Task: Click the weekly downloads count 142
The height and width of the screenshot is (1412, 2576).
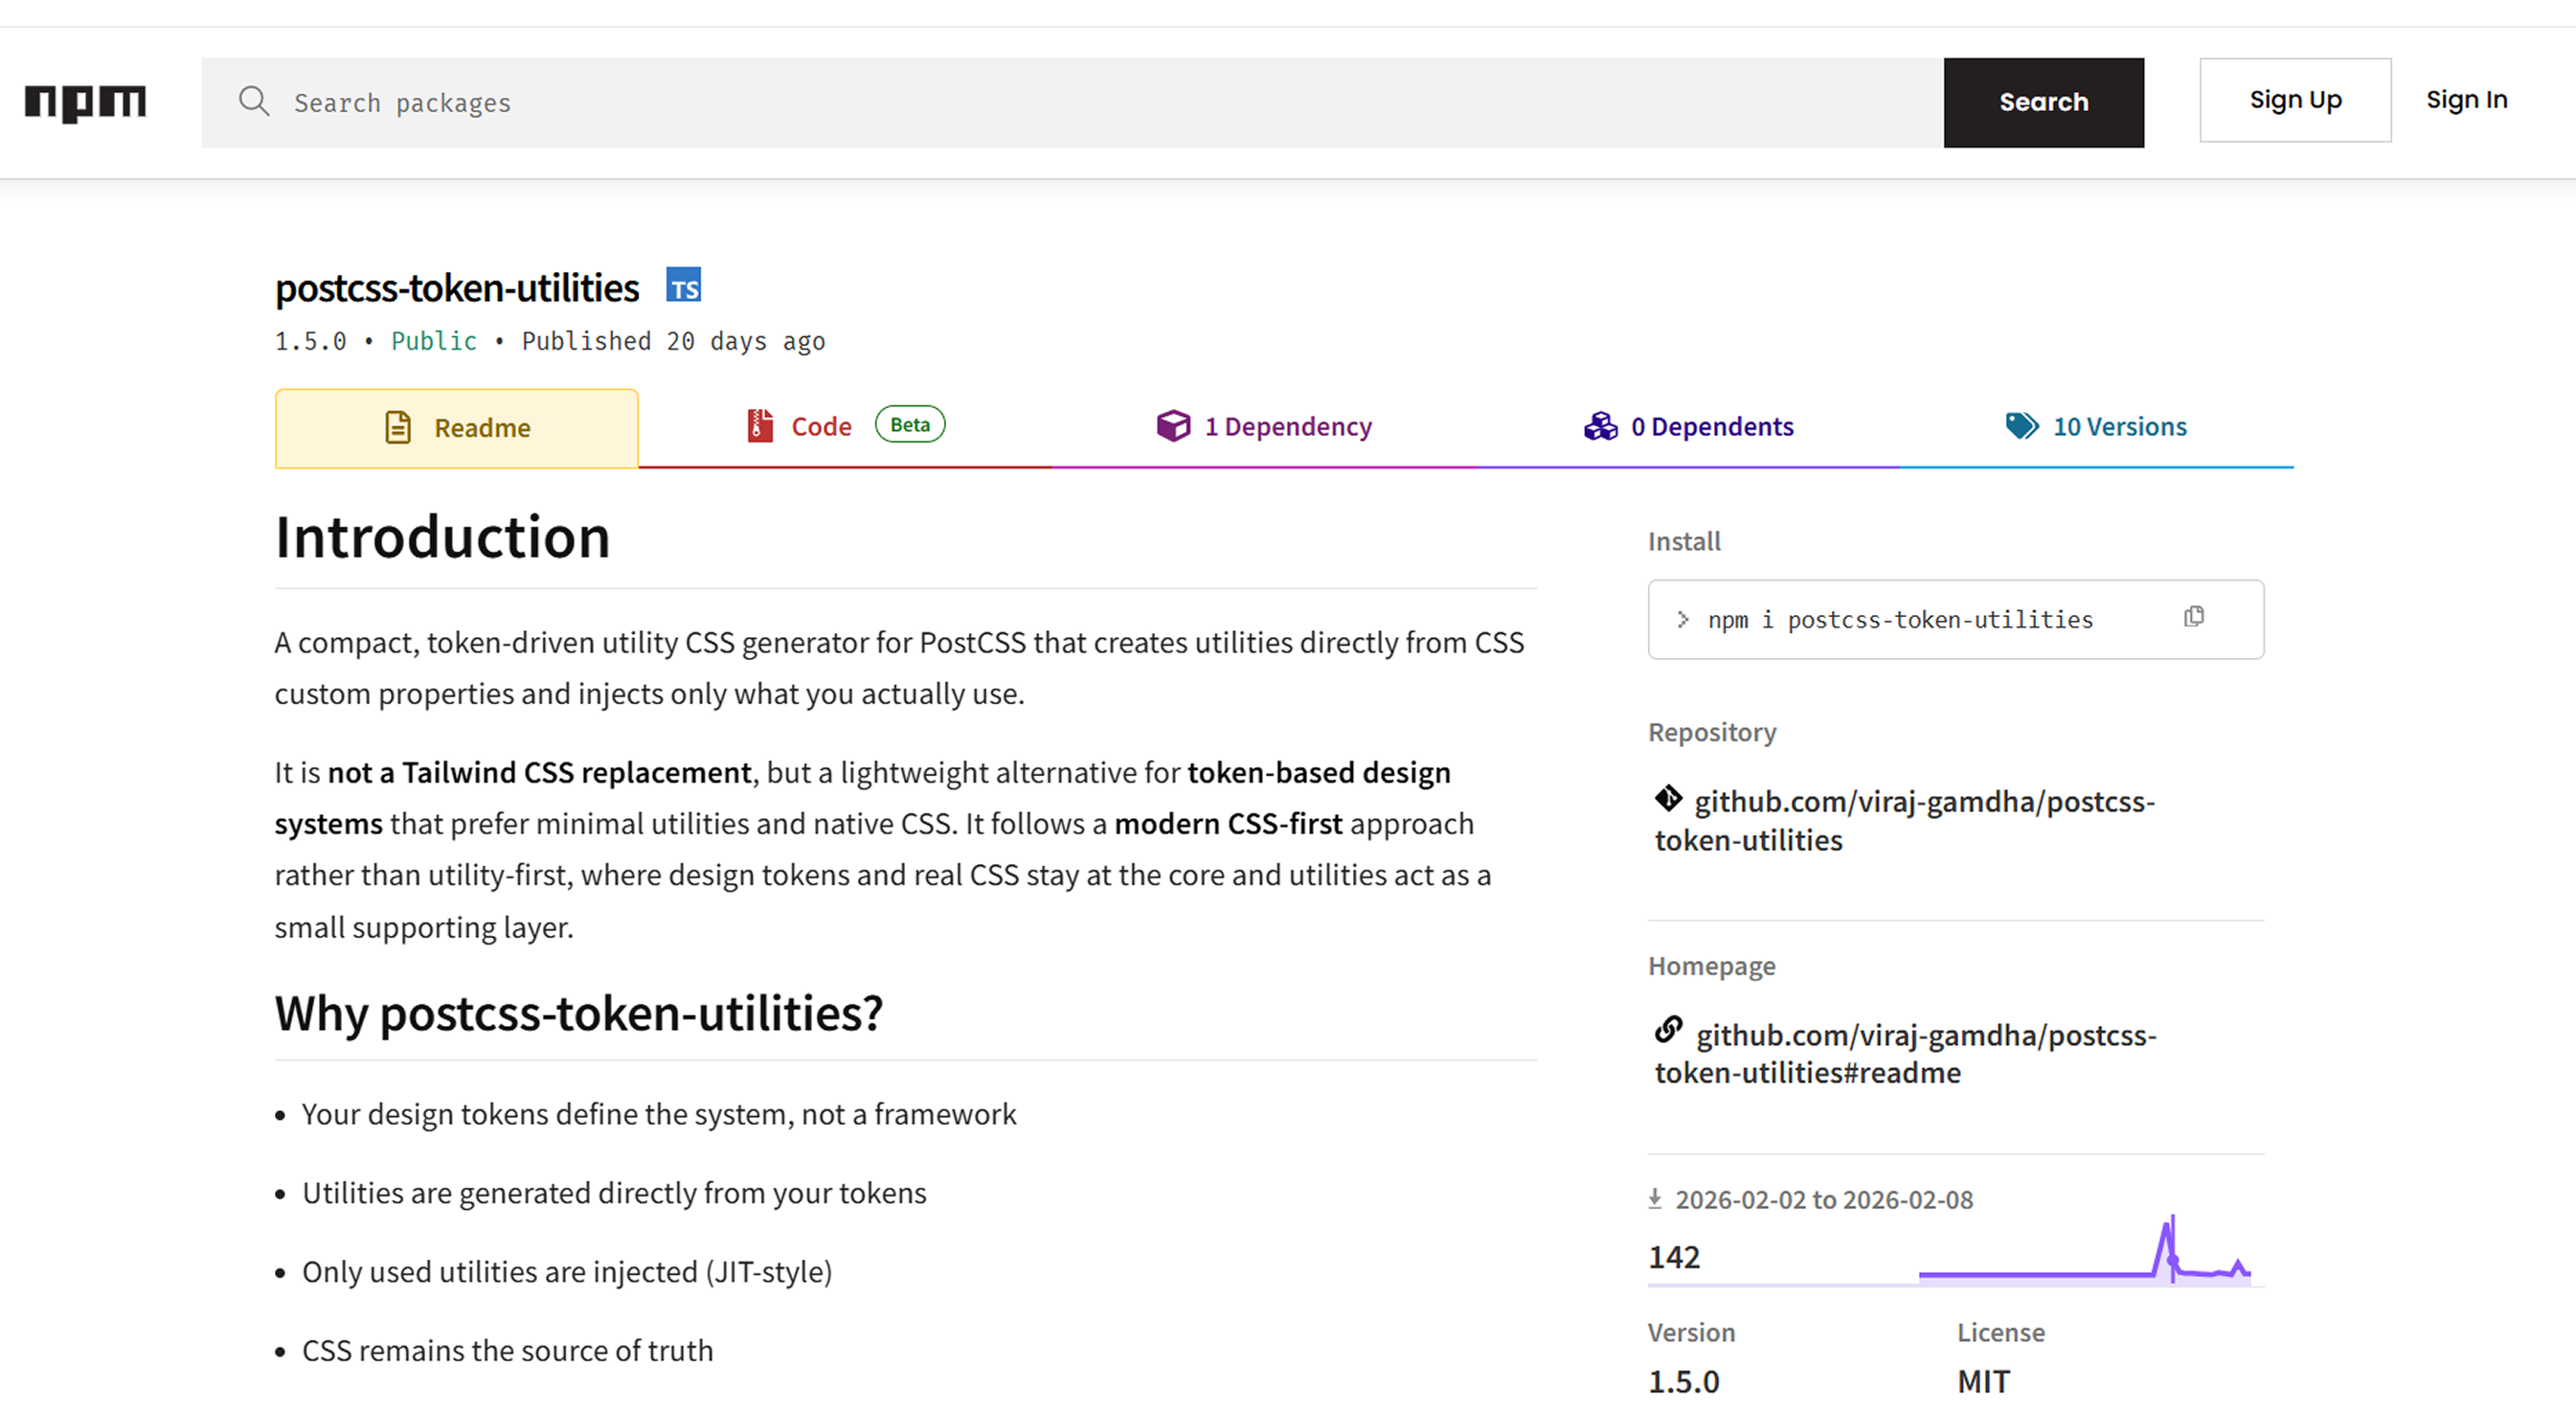Action: tap(1674, 1257)
